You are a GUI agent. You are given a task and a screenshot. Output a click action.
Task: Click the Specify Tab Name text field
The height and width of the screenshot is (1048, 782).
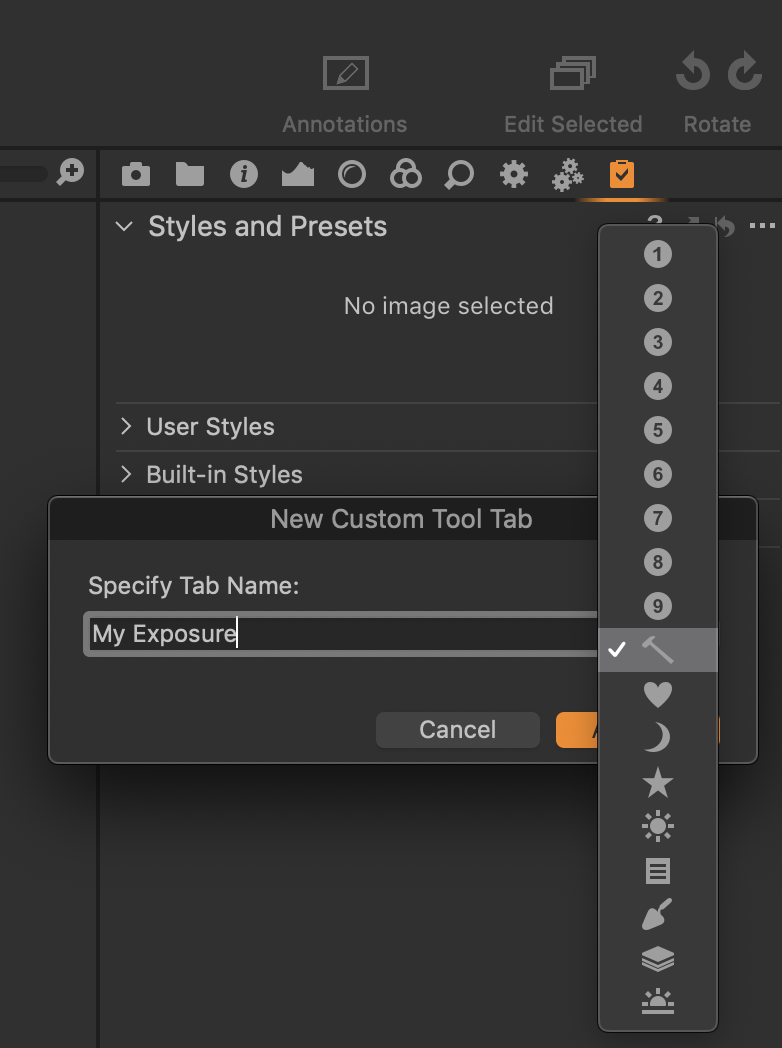tap(340, 634)
